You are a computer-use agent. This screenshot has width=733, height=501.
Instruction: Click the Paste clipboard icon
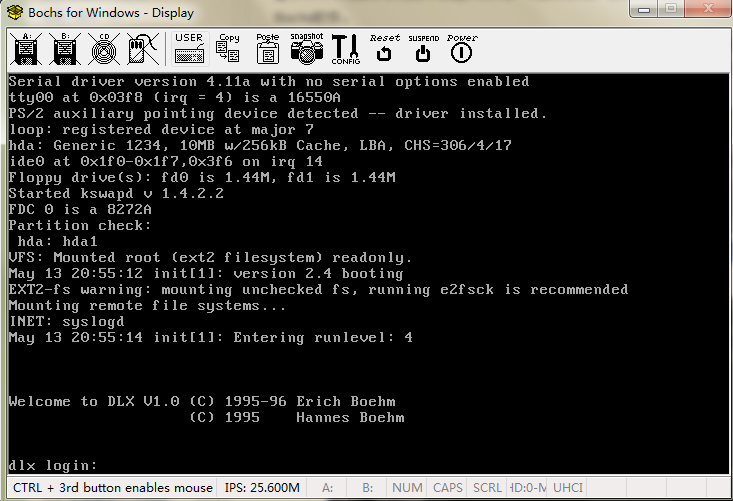[267, 48]
